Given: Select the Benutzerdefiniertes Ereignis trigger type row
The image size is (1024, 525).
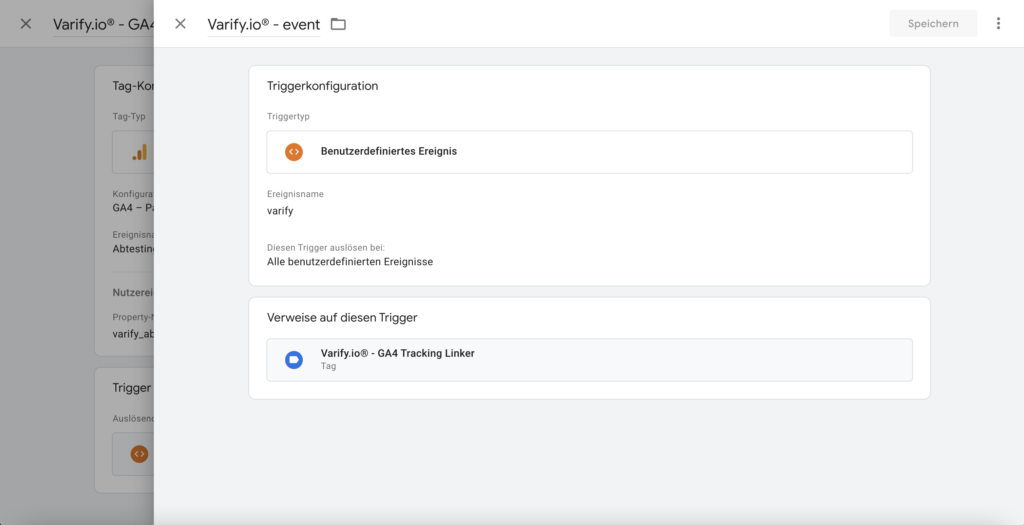Looking at the screenshot, I should 589,152.
